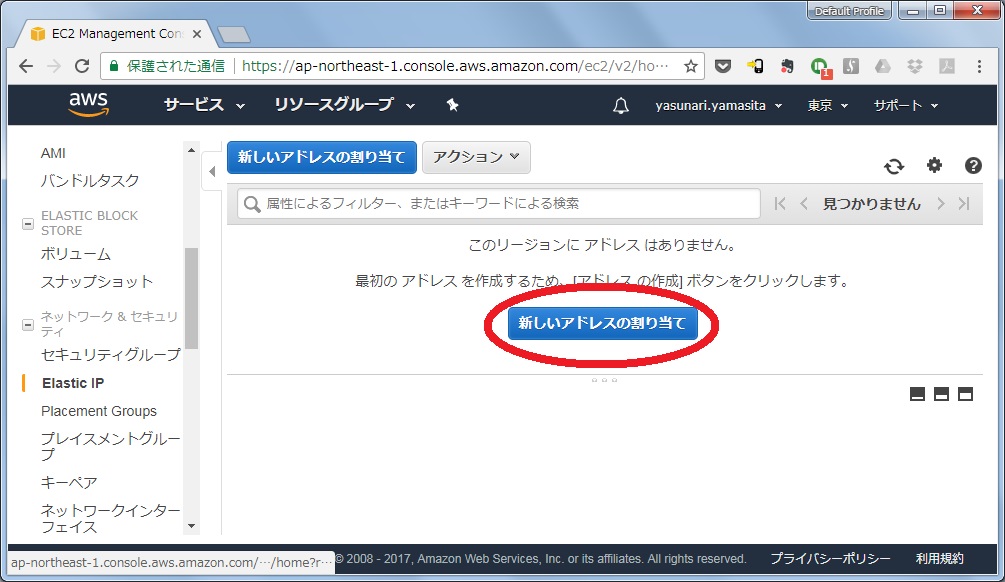Open the pin shortcuts icon in AWS navbar
1005x582 pixels.
click(453, 105)
